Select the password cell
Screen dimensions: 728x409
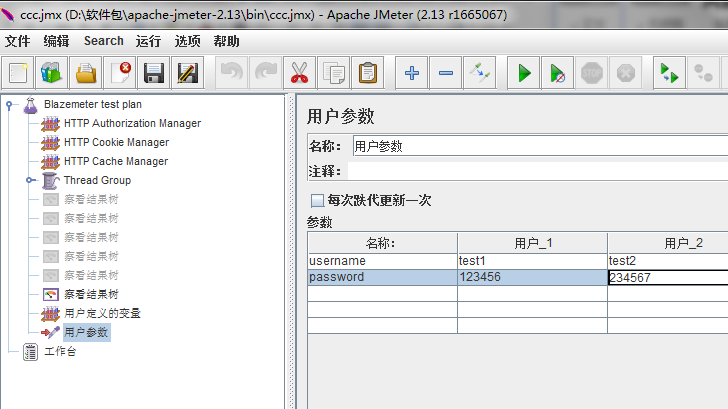point(383,277)
